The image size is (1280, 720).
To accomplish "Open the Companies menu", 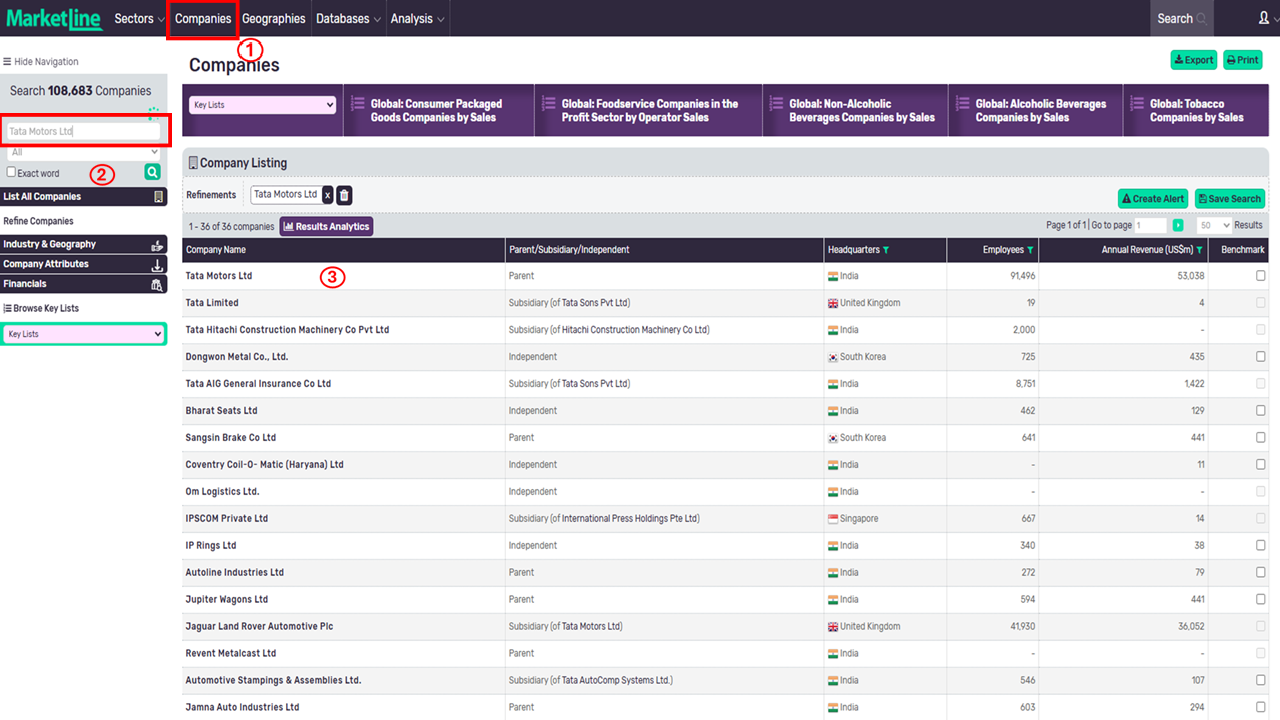I will tap(203, 18).
